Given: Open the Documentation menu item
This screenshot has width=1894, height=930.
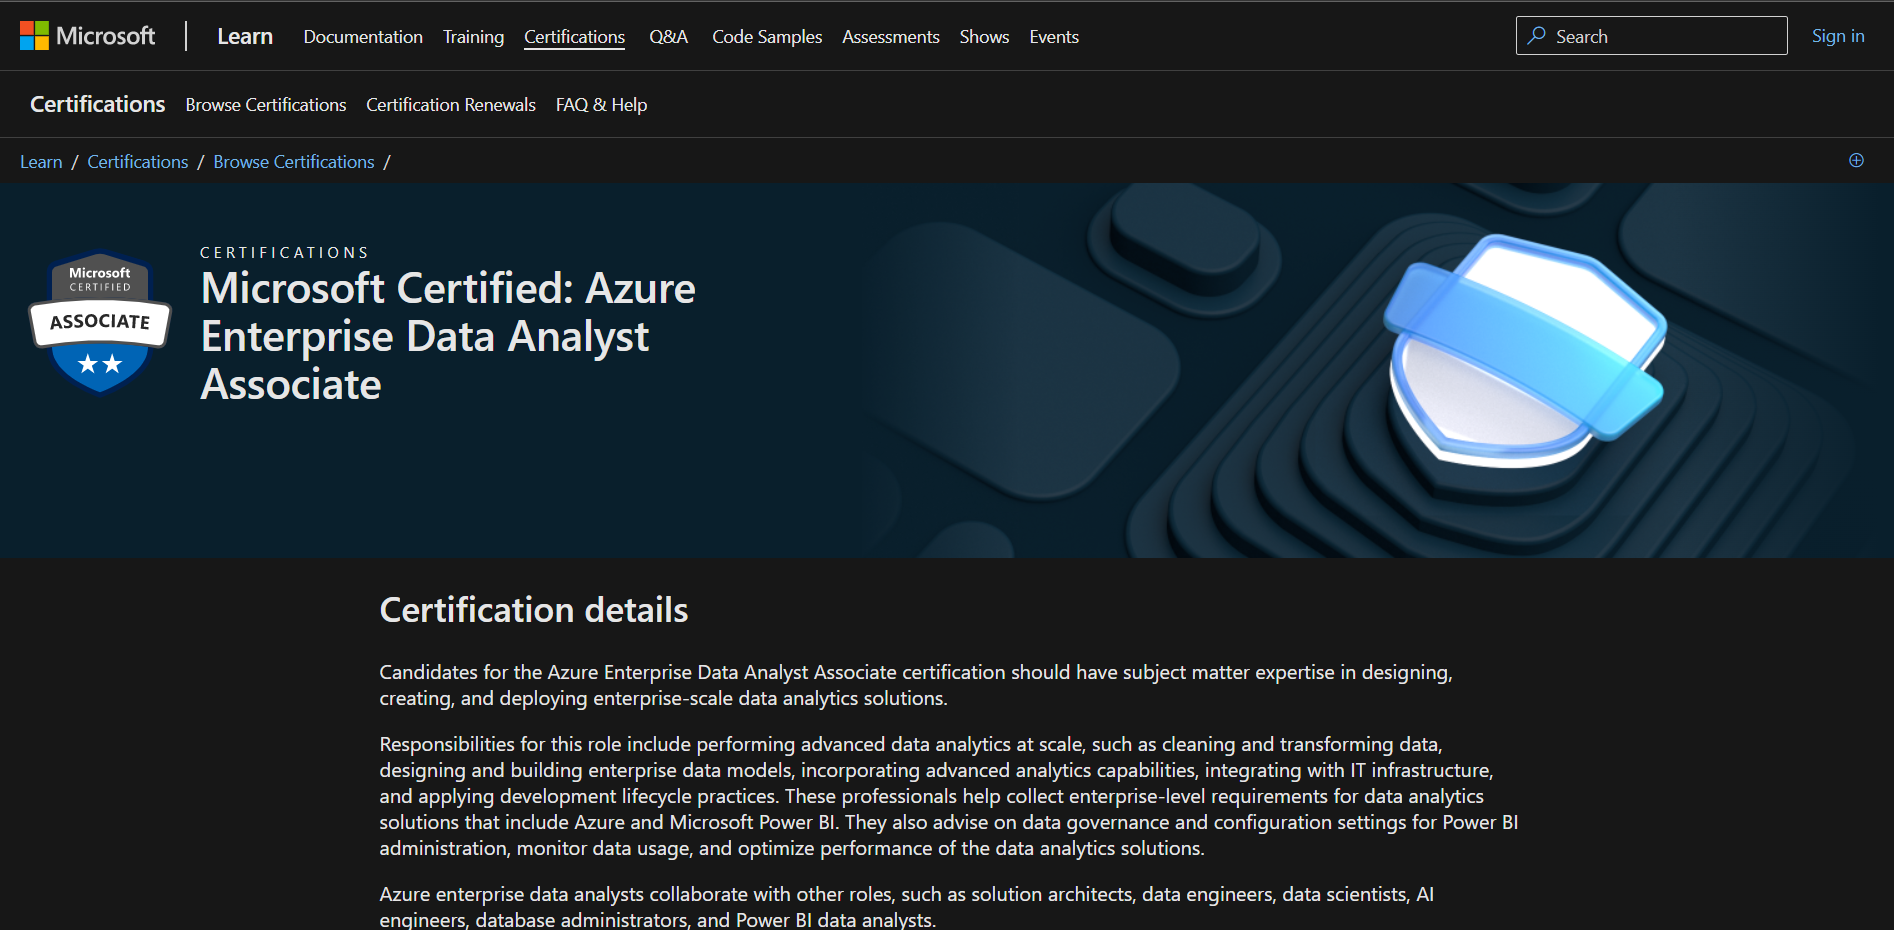Looking at the screenshot, I should tap(363, 37).
